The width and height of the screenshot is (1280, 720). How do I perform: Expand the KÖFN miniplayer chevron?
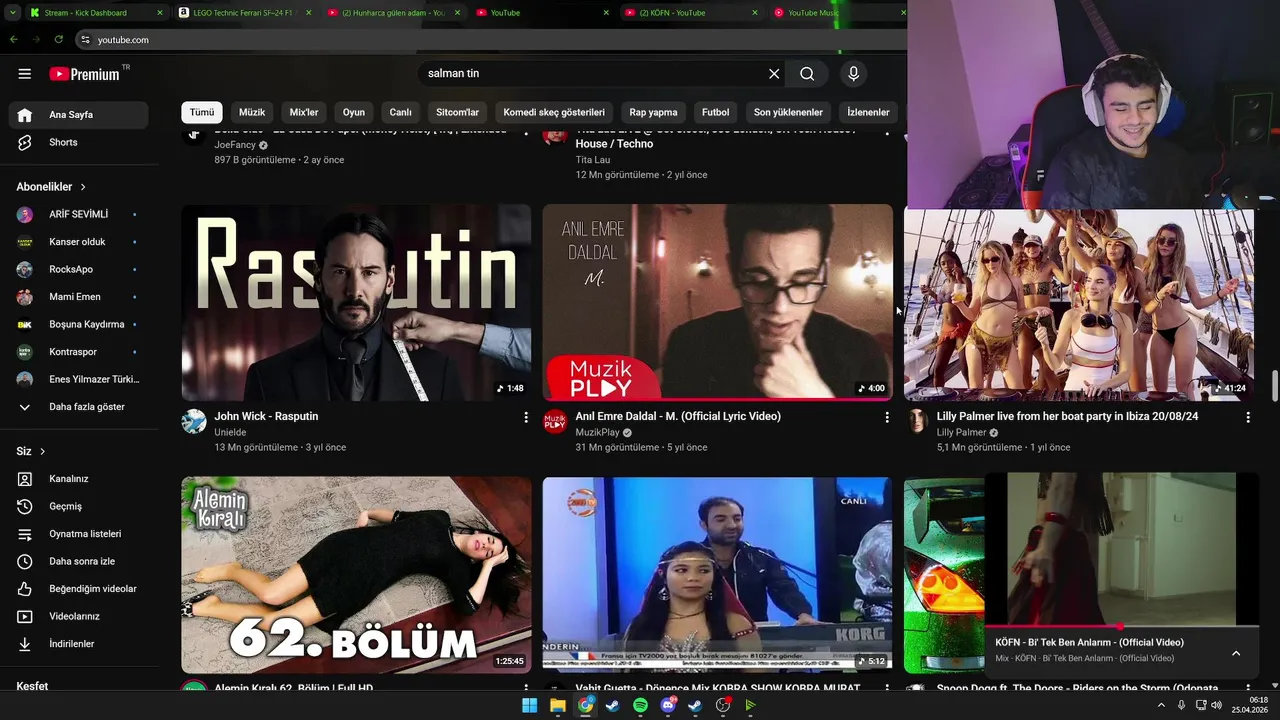1236,653
